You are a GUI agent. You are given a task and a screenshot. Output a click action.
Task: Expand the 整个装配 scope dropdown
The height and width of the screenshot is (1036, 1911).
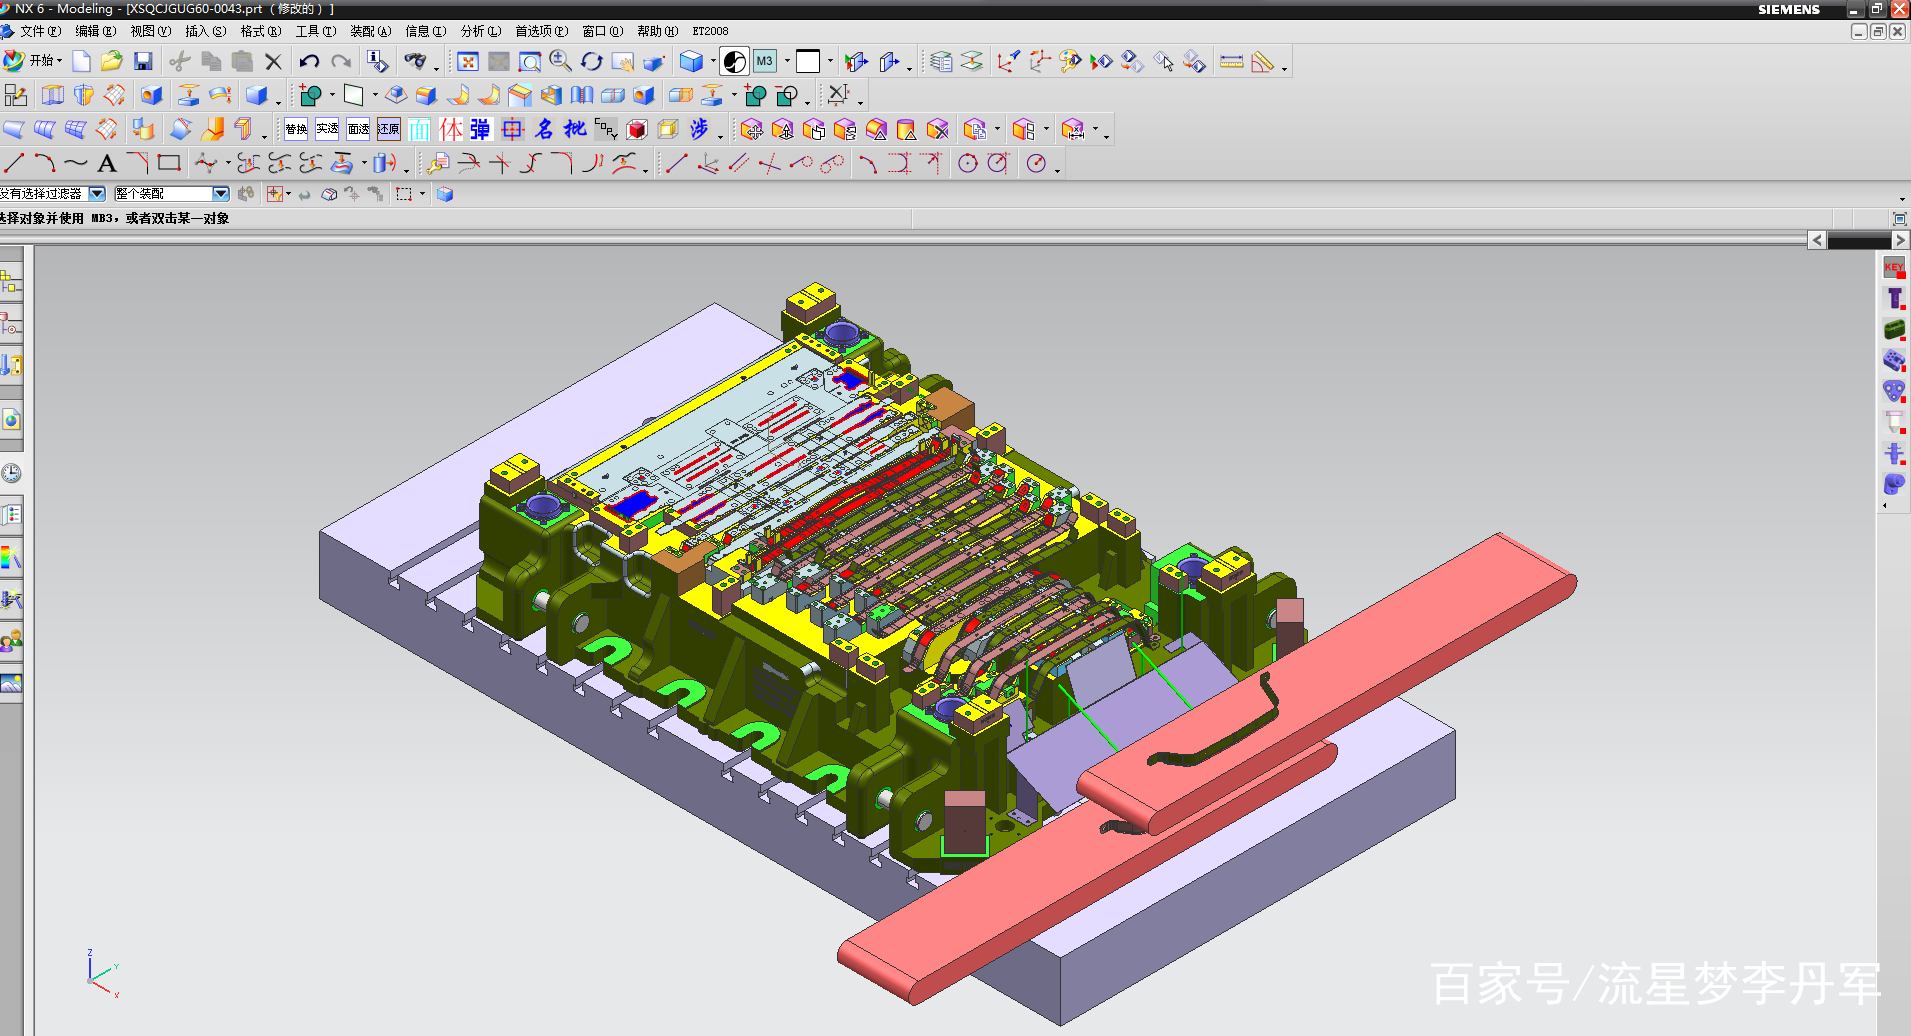[221, 194]
